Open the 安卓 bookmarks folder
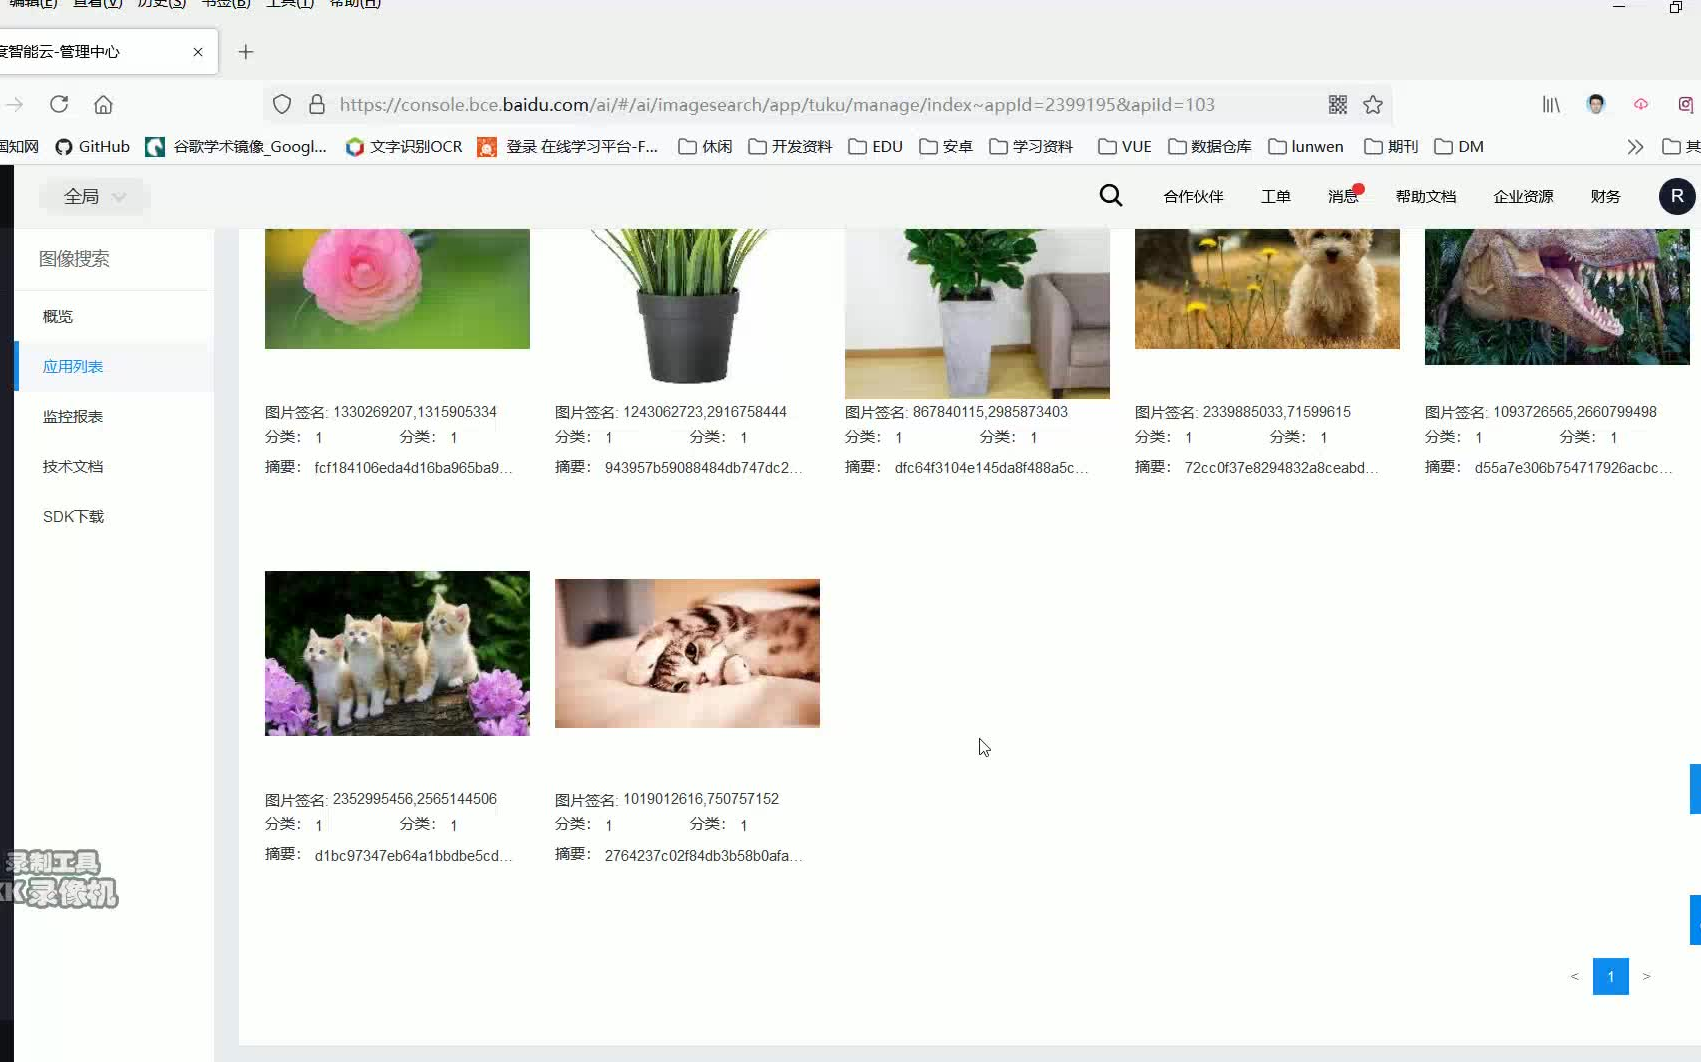Screen dimensions: 1701x1062 point(946,147)
